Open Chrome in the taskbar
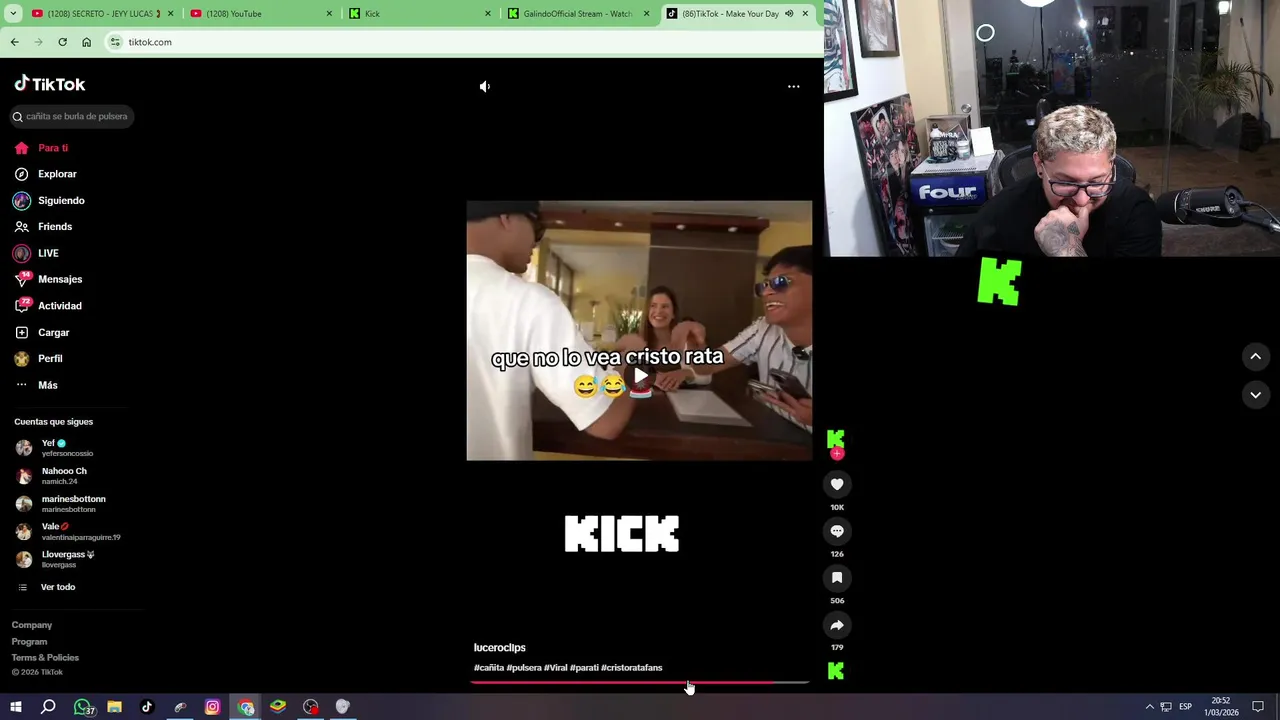The height and width of the screenshot is (720, 1280). (x=246, y=707)
